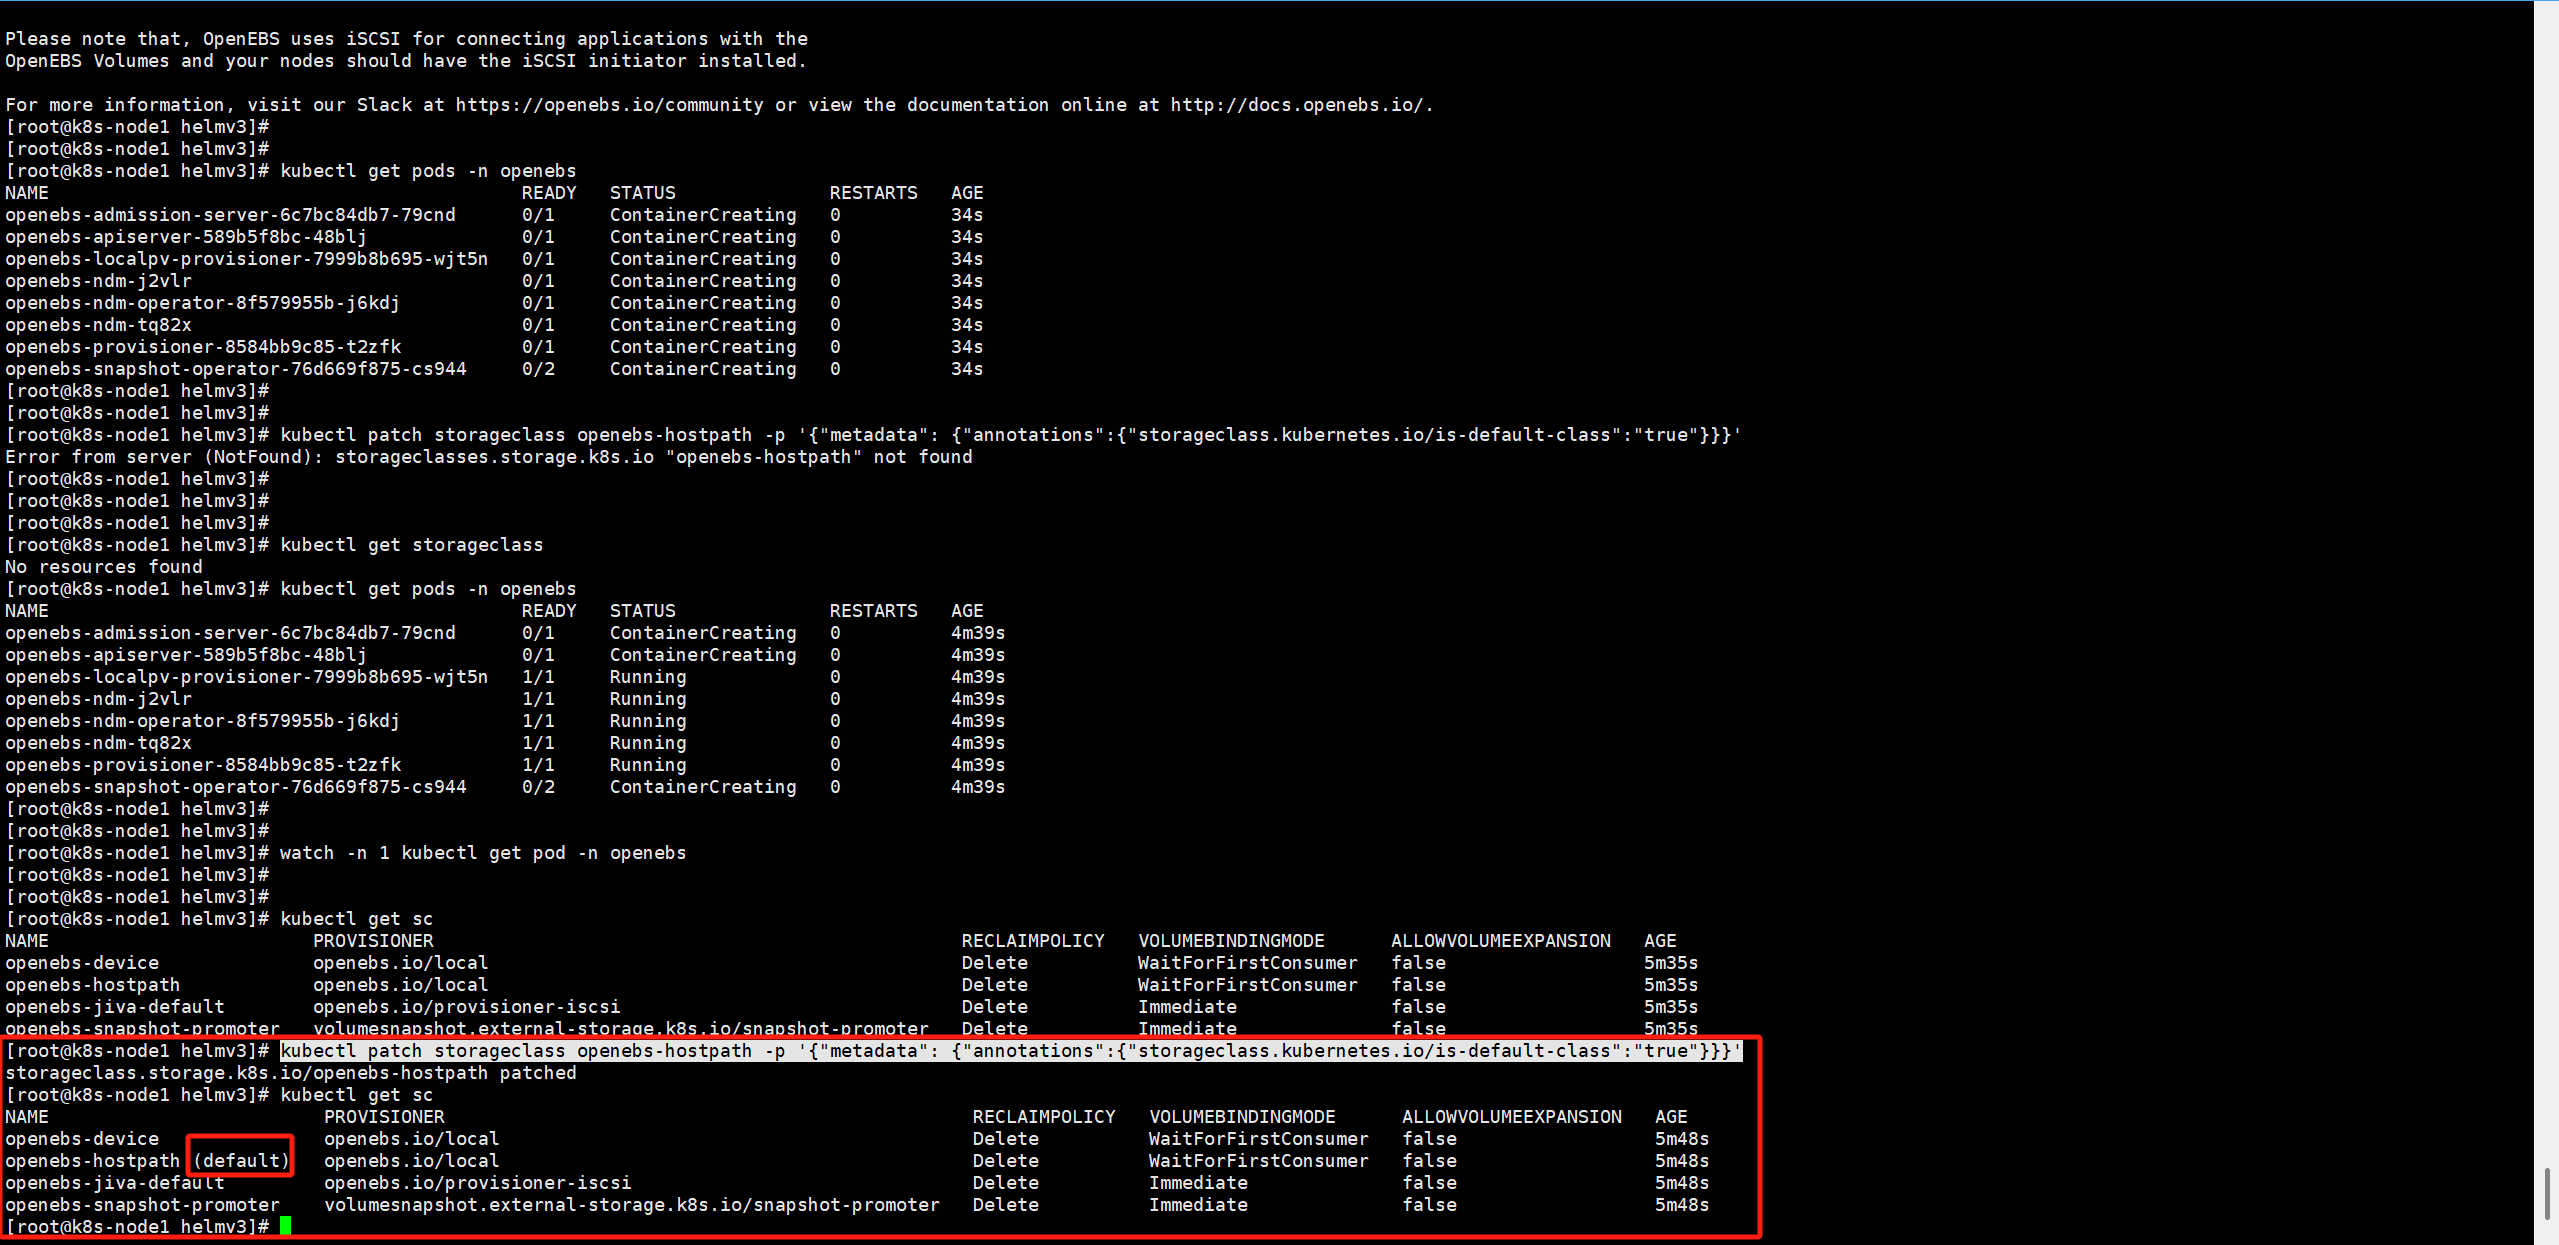This screenshot has height=1245, width=2559.
Task: Click the green cursor at the last prompt
Action: (286, 1226)
